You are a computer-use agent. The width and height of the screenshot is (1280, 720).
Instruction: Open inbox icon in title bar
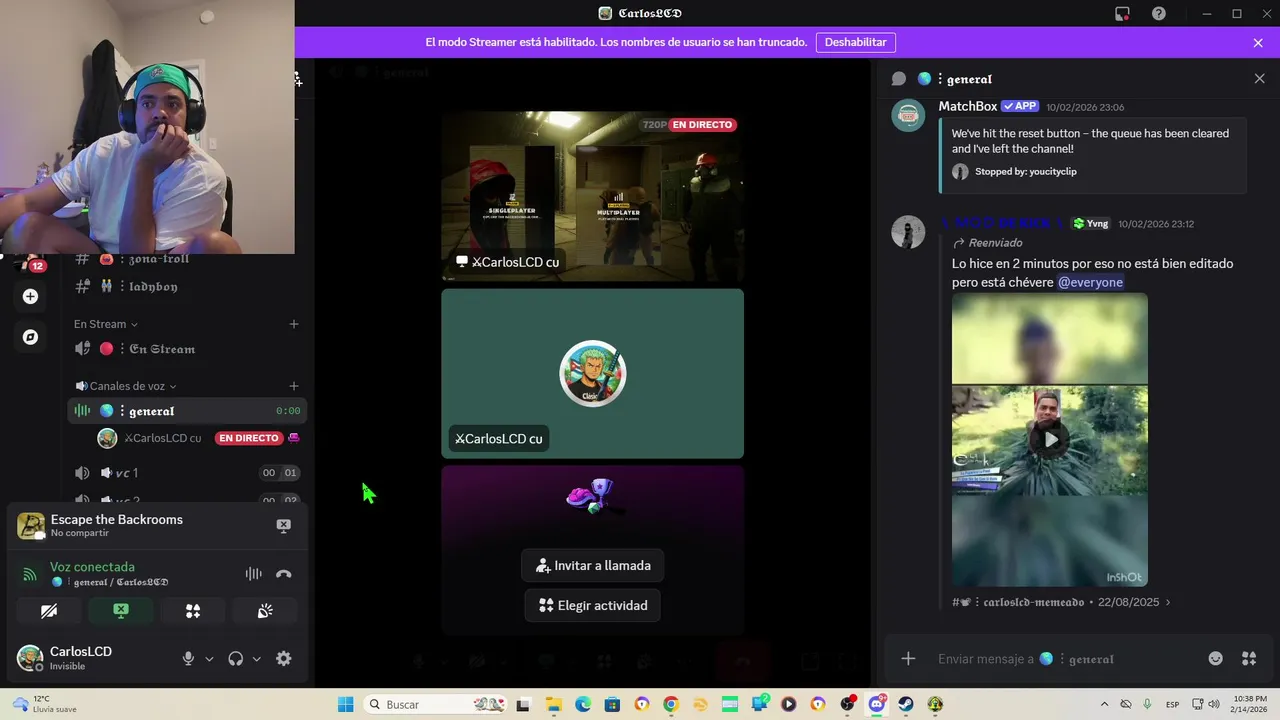1122,14
